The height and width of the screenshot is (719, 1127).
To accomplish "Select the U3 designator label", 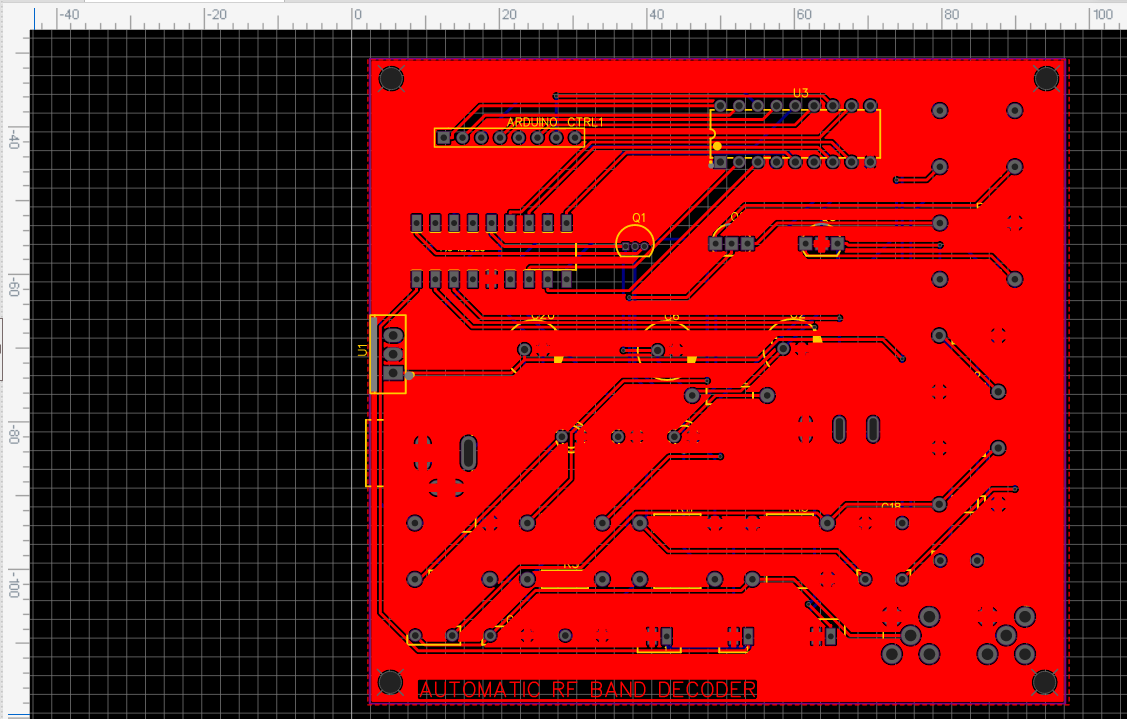I will (x=800, y=93).
